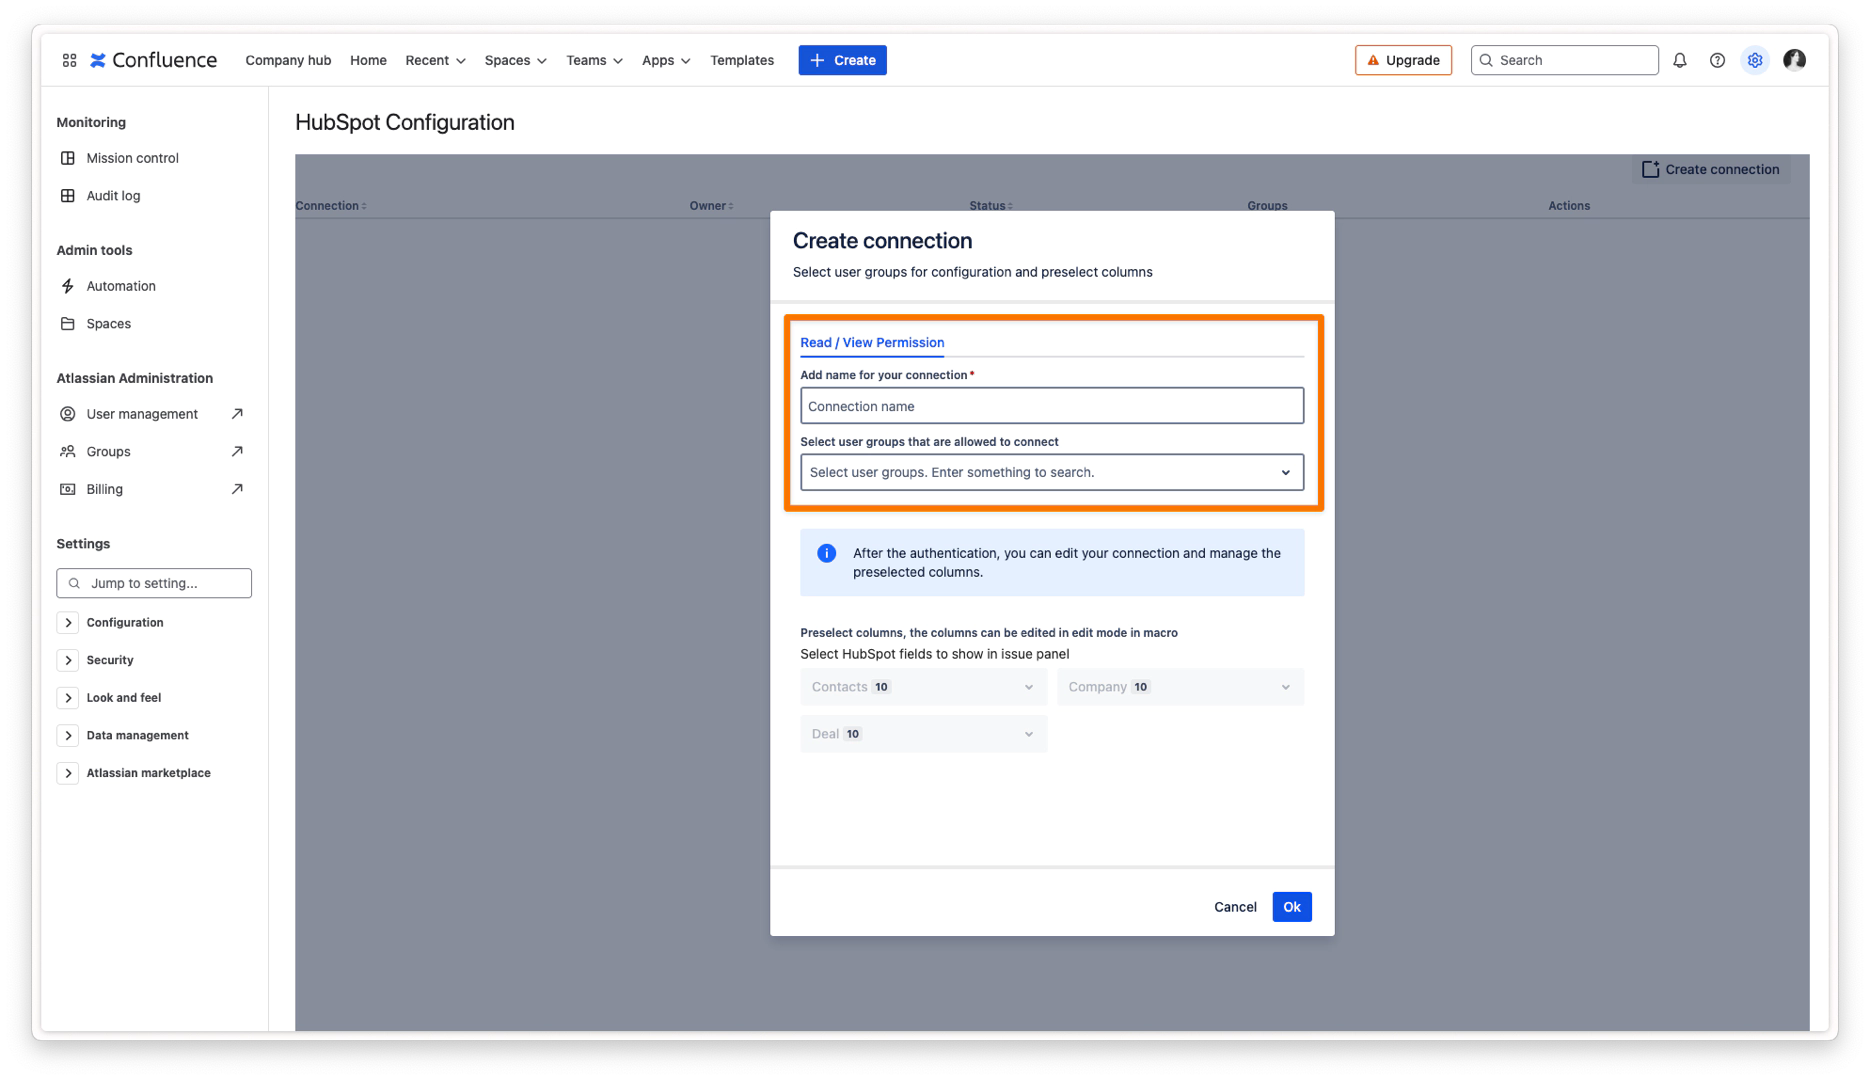
Task: Cancel the Create connection dialog
Action: click(1235, 907)
